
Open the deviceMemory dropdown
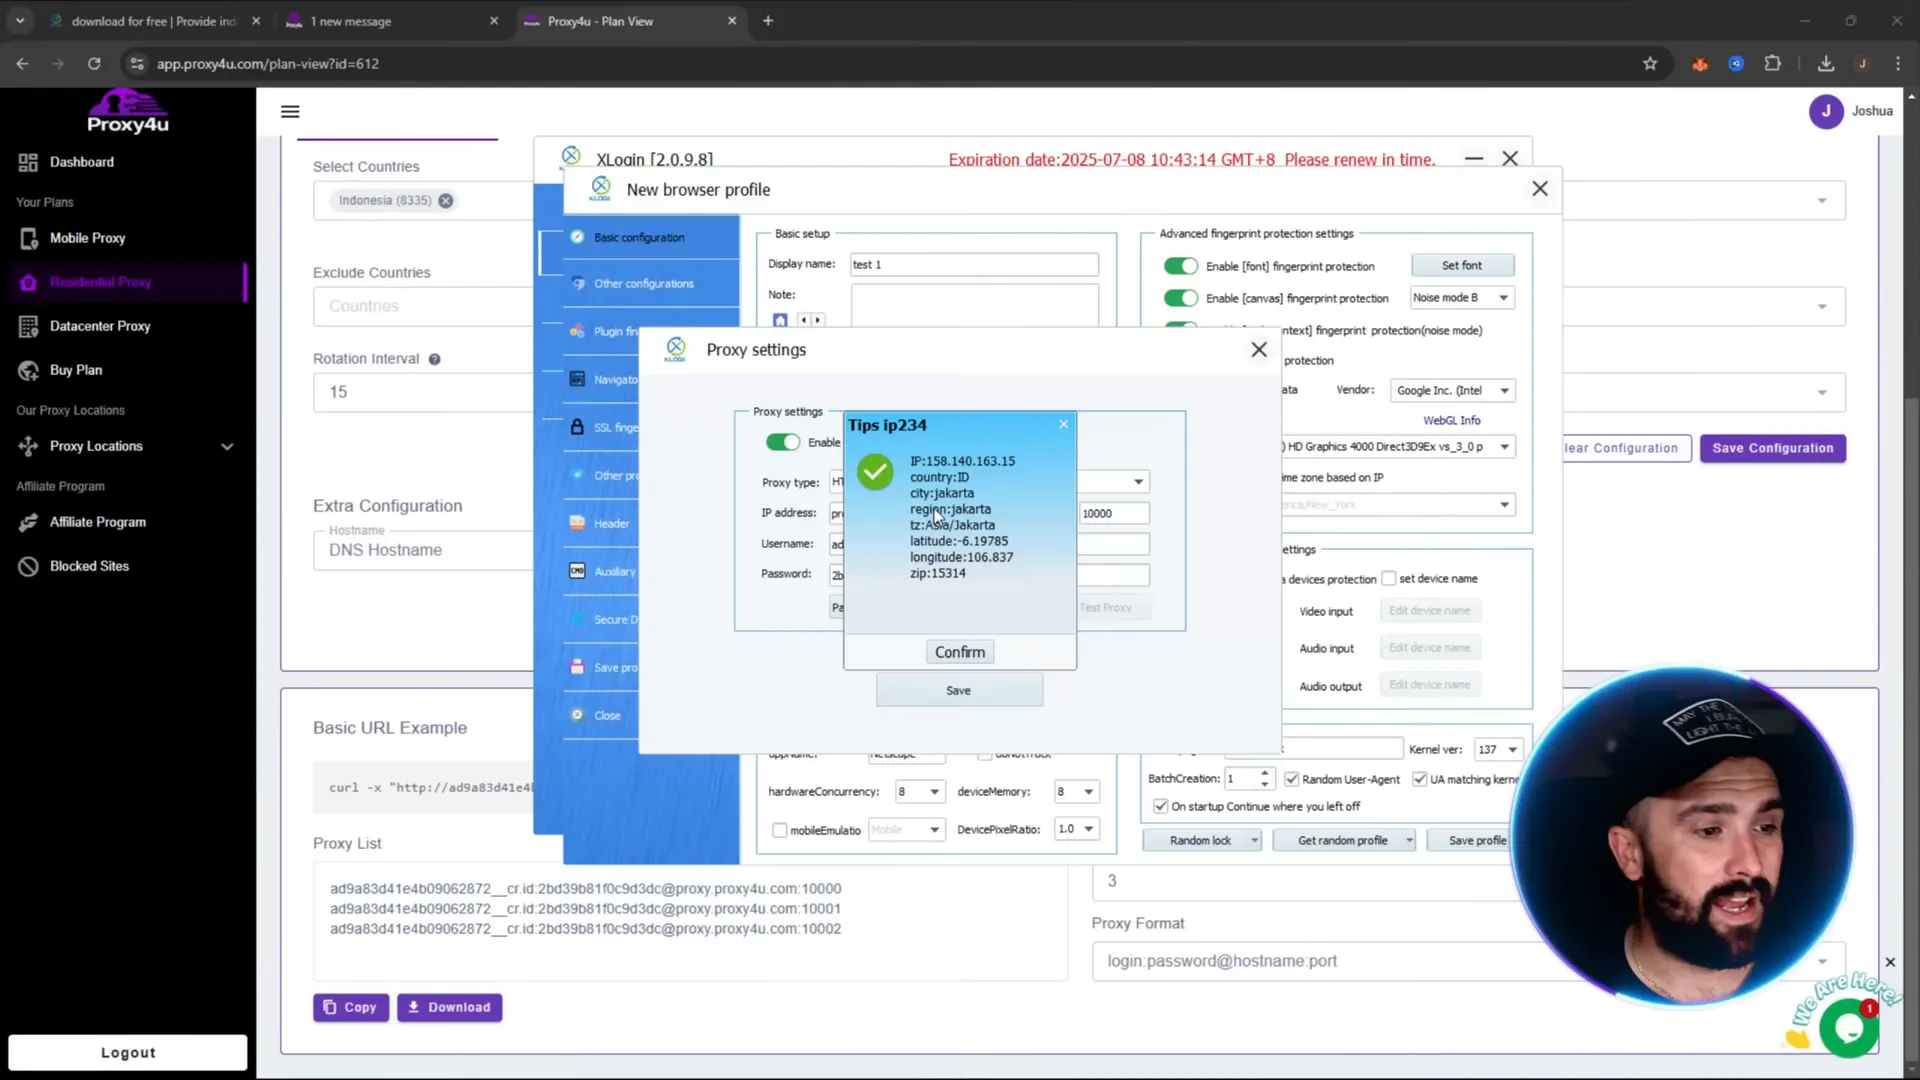[x=1076, y=791]
